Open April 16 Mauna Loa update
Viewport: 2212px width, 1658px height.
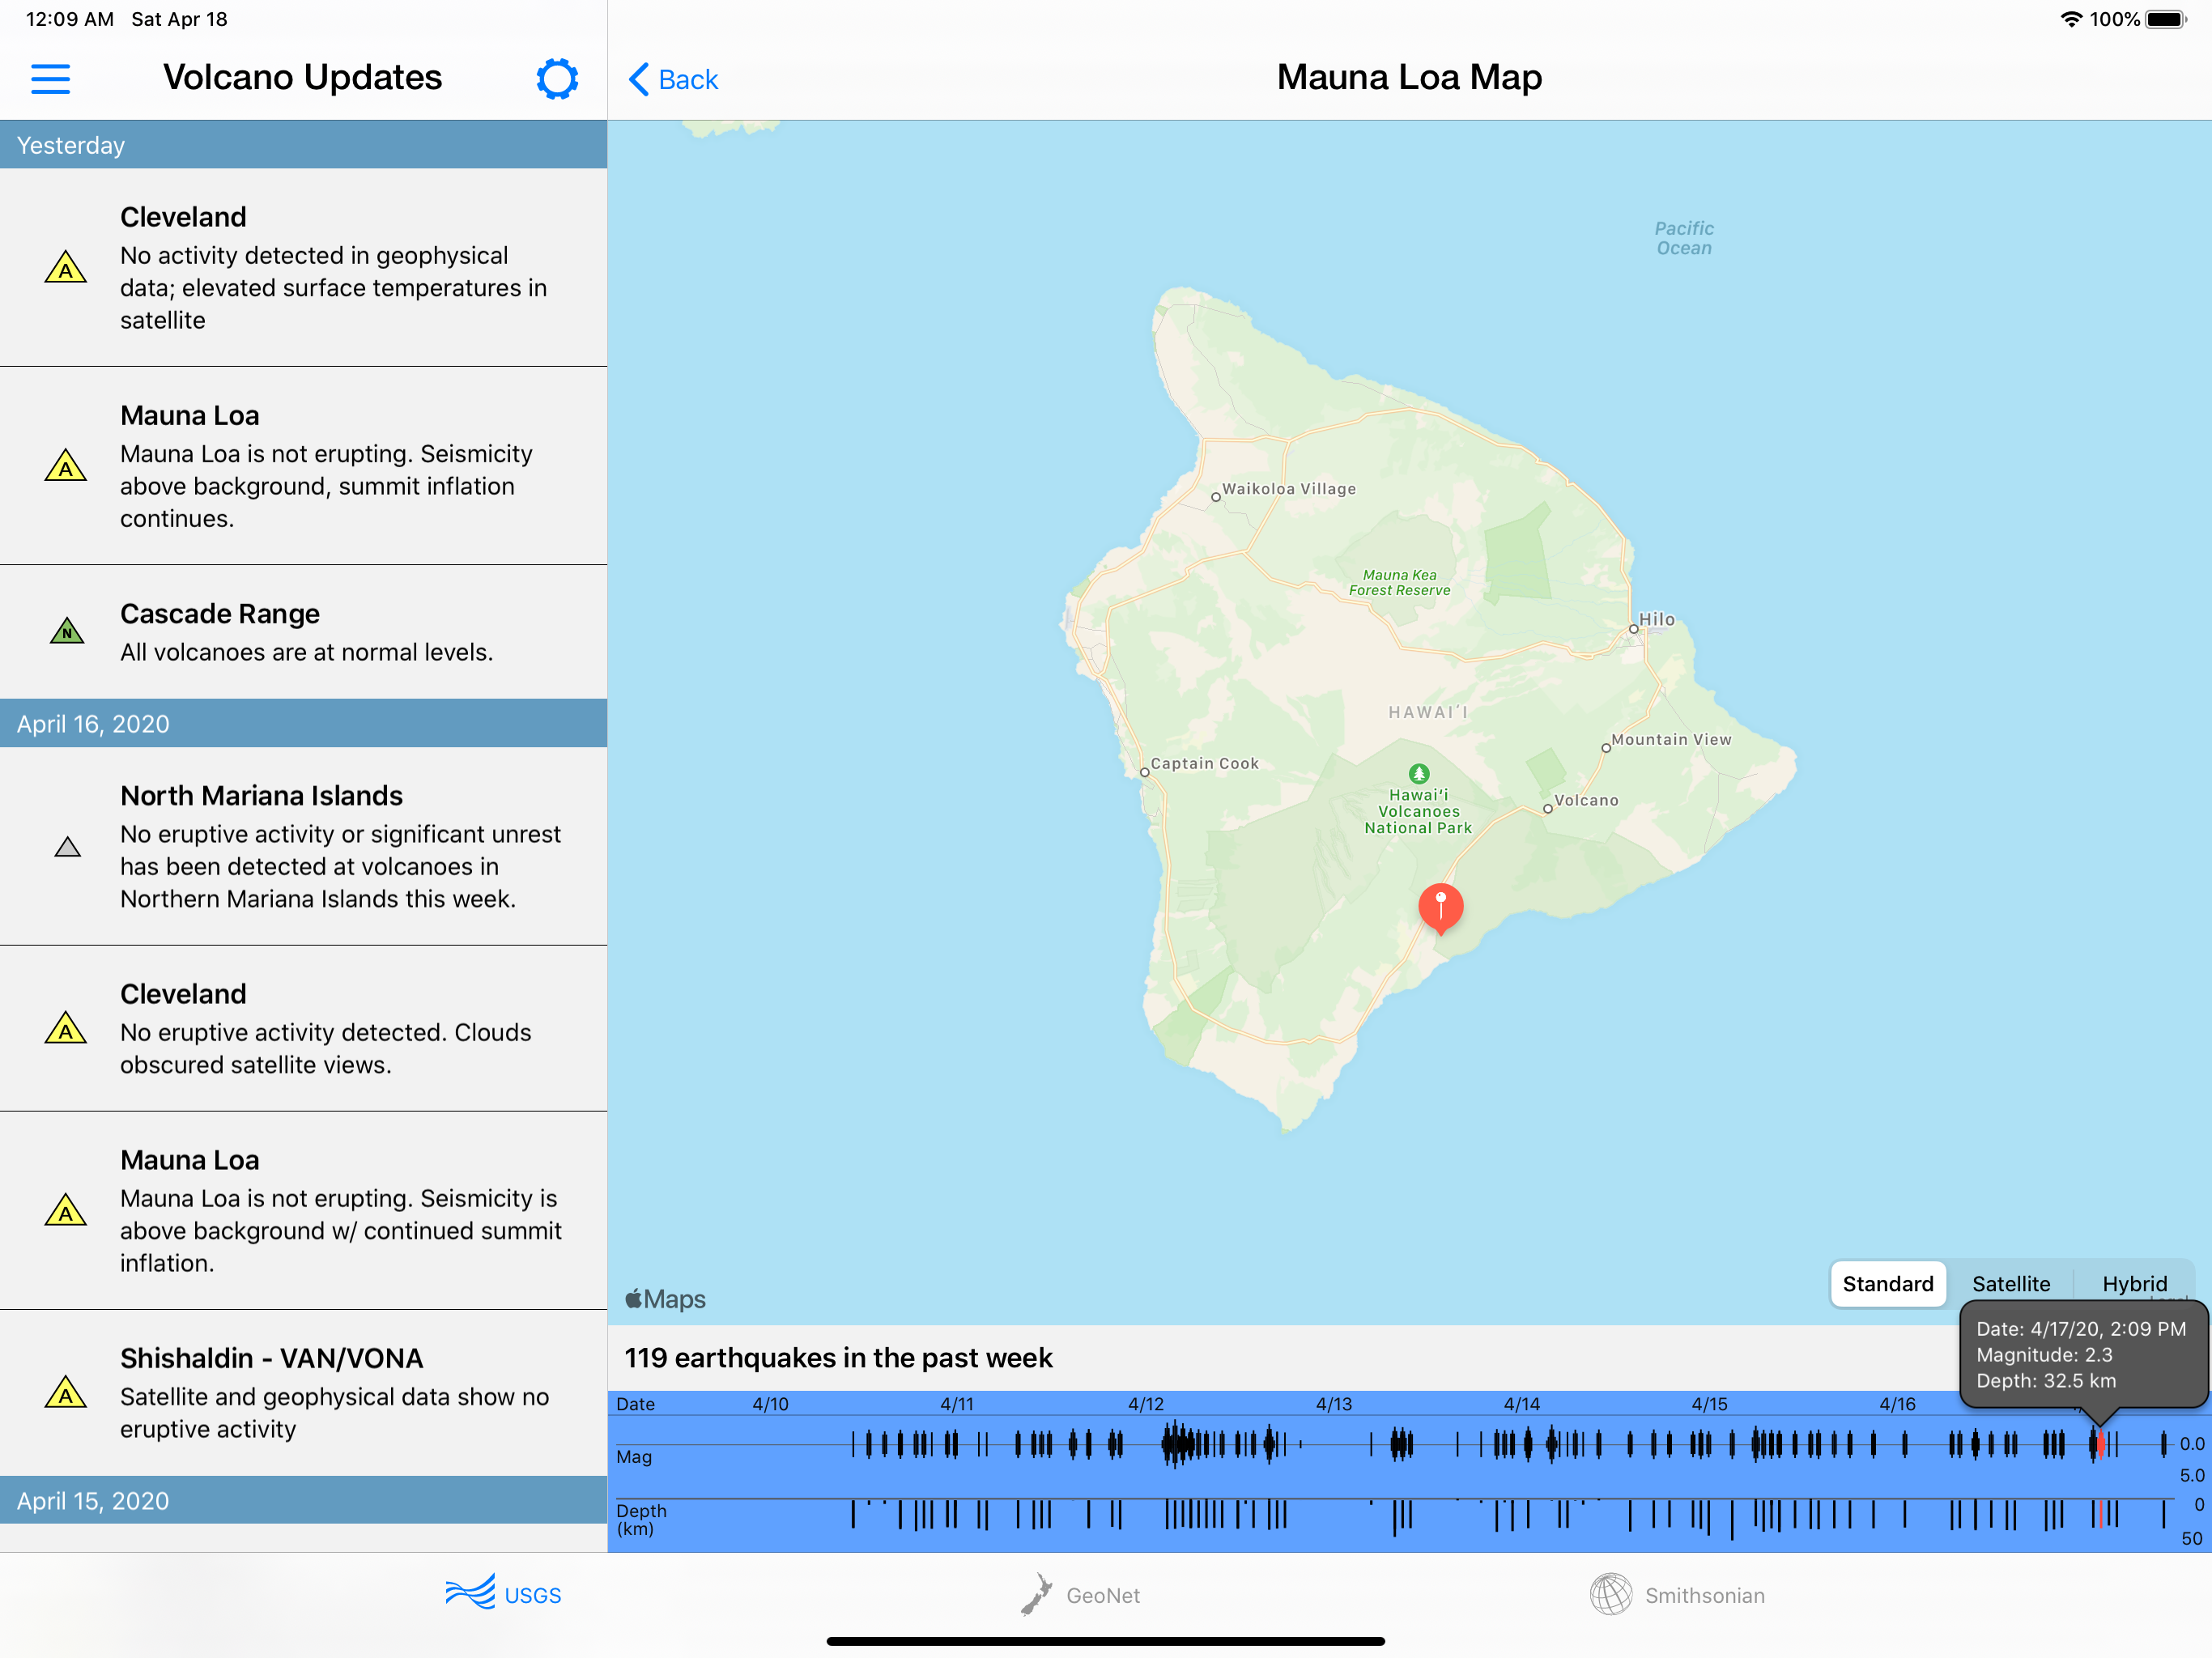pos(303,1210)
